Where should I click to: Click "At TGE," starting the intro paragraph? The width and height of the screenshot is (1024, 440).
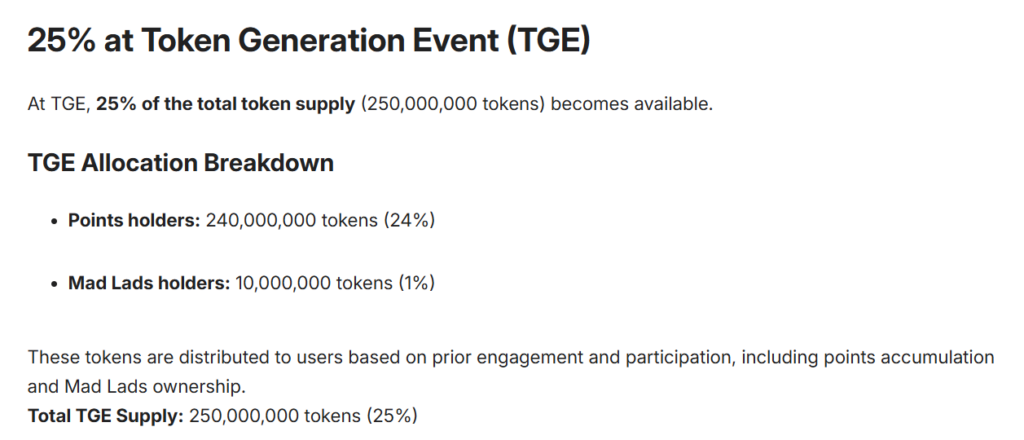tap(58, 104)
